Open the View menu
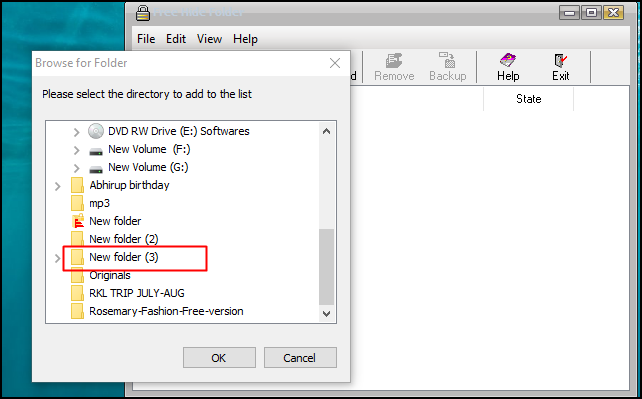The height and width of the screenshot is (399, 642). [x=209, y=39]
